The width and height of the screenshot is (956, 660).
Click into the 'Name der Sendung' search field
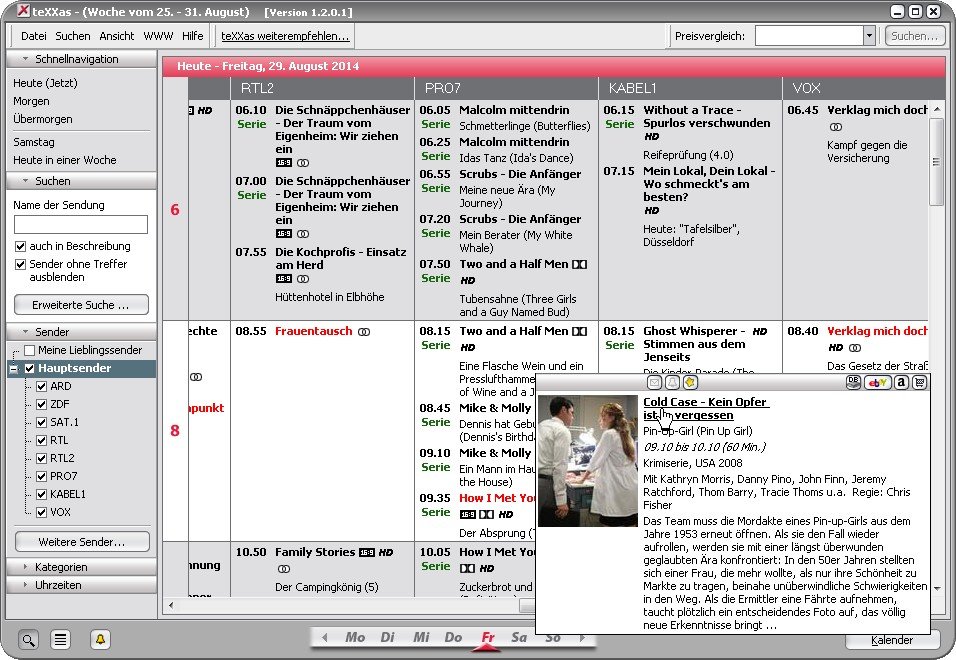[80, 224]
